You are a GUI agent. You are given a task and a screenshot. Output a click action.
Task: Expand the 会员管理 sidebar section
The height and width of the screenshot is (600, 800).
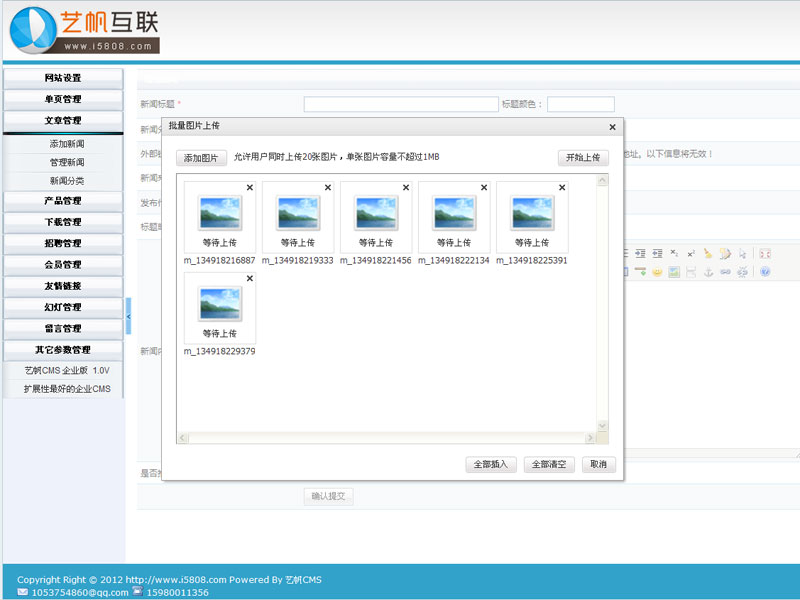[x=63, y=265]
